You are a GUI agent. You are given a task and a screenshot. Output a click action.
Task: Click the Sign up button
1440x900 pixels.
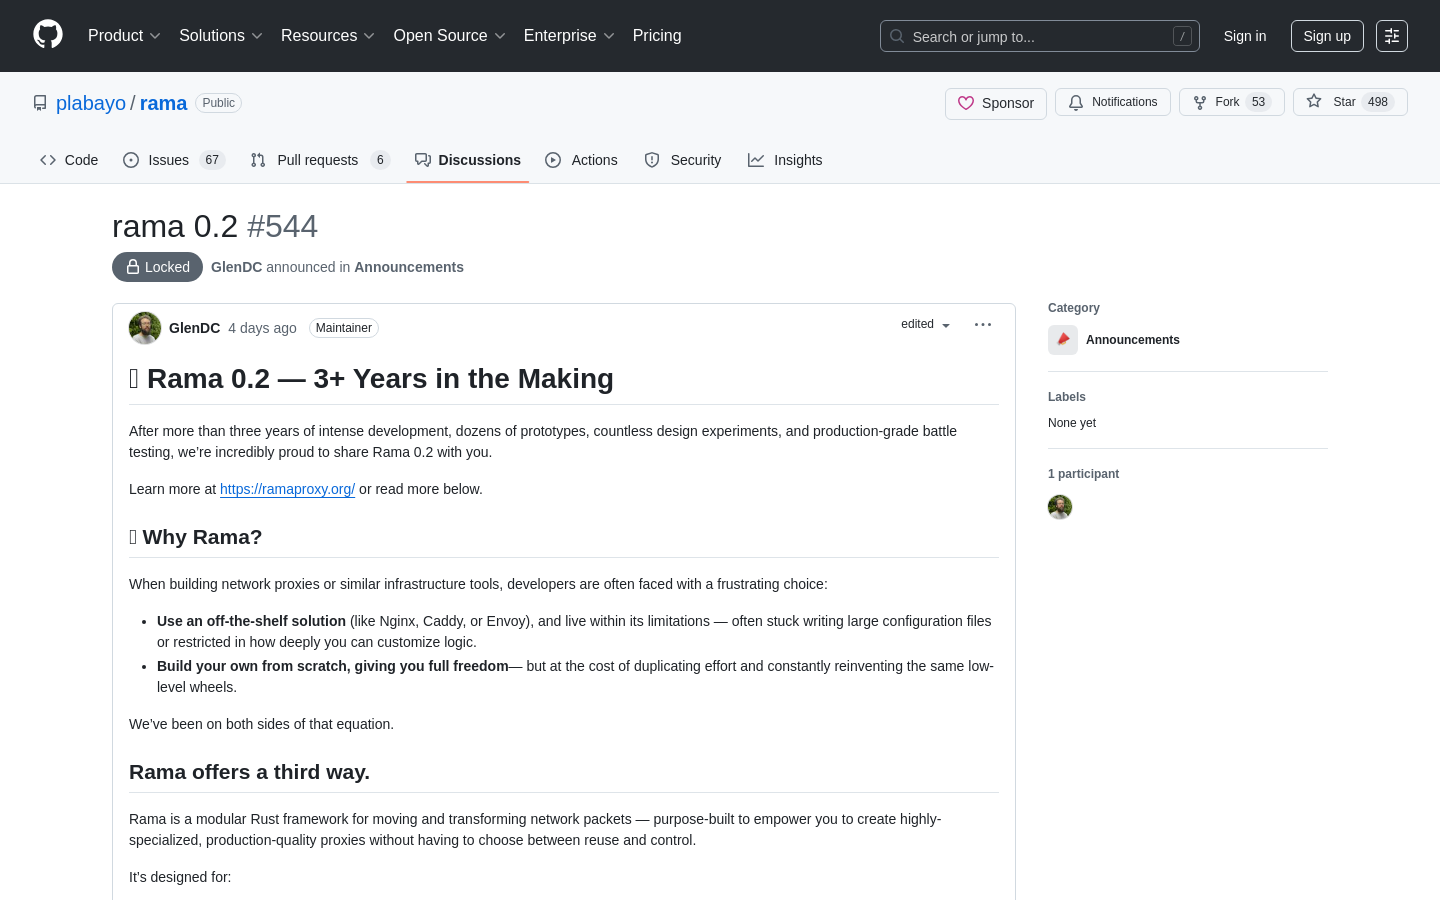tap(1327, 36)
